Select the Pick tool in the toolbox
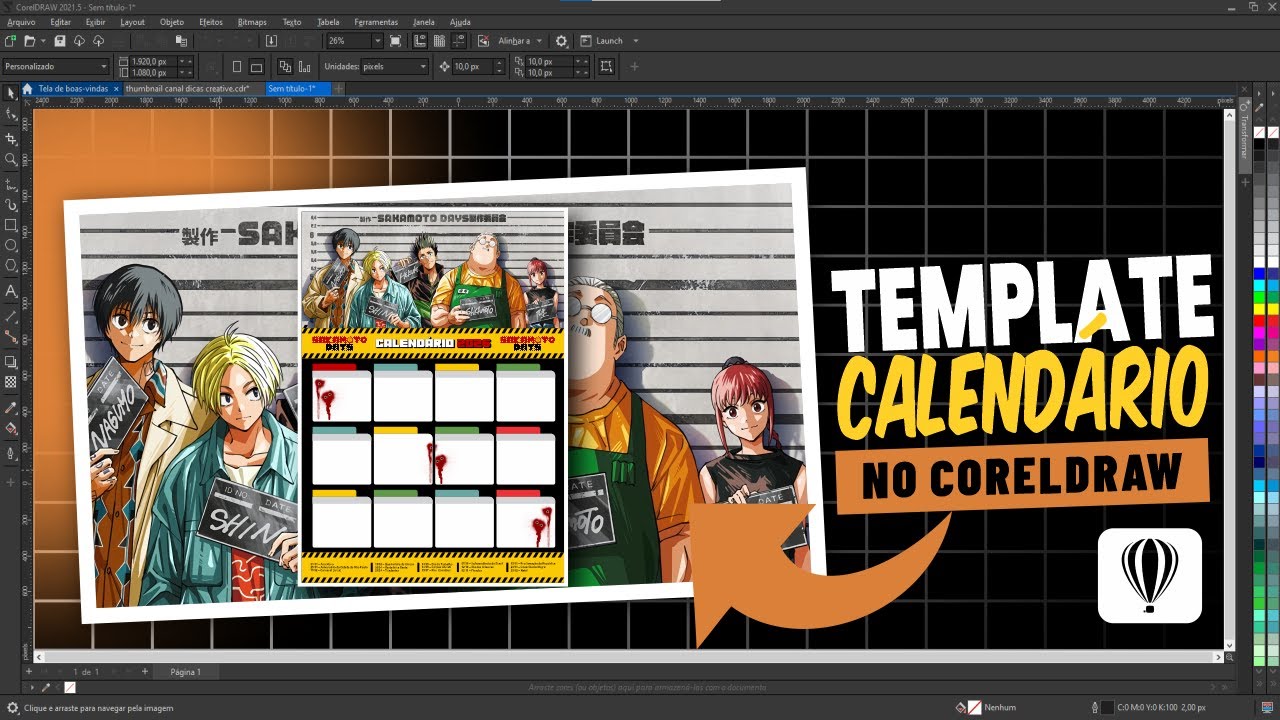Viewport: 1280px width, 720px height. pos(11,92)
